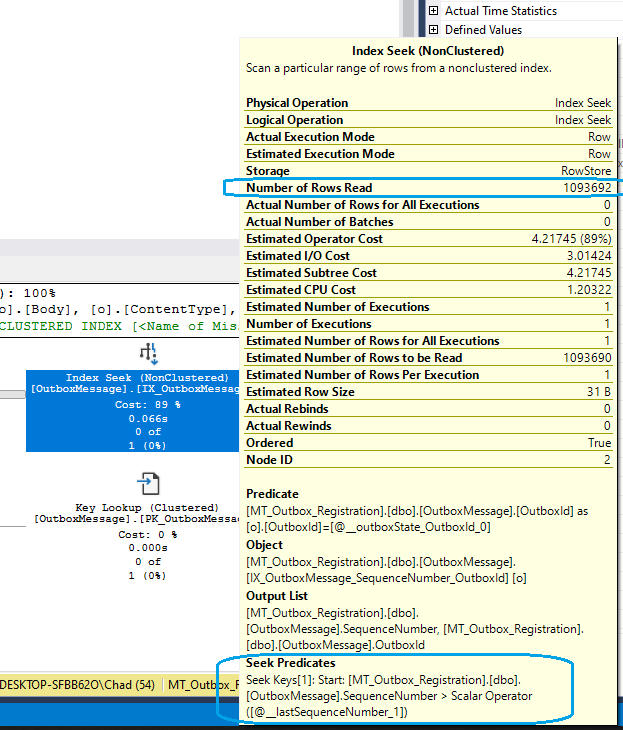The width and height of the screenshot is (623, 730).
Task: Click the missing index CLUSTERED INDEX hint text
Action: click(x=119, y=326)
